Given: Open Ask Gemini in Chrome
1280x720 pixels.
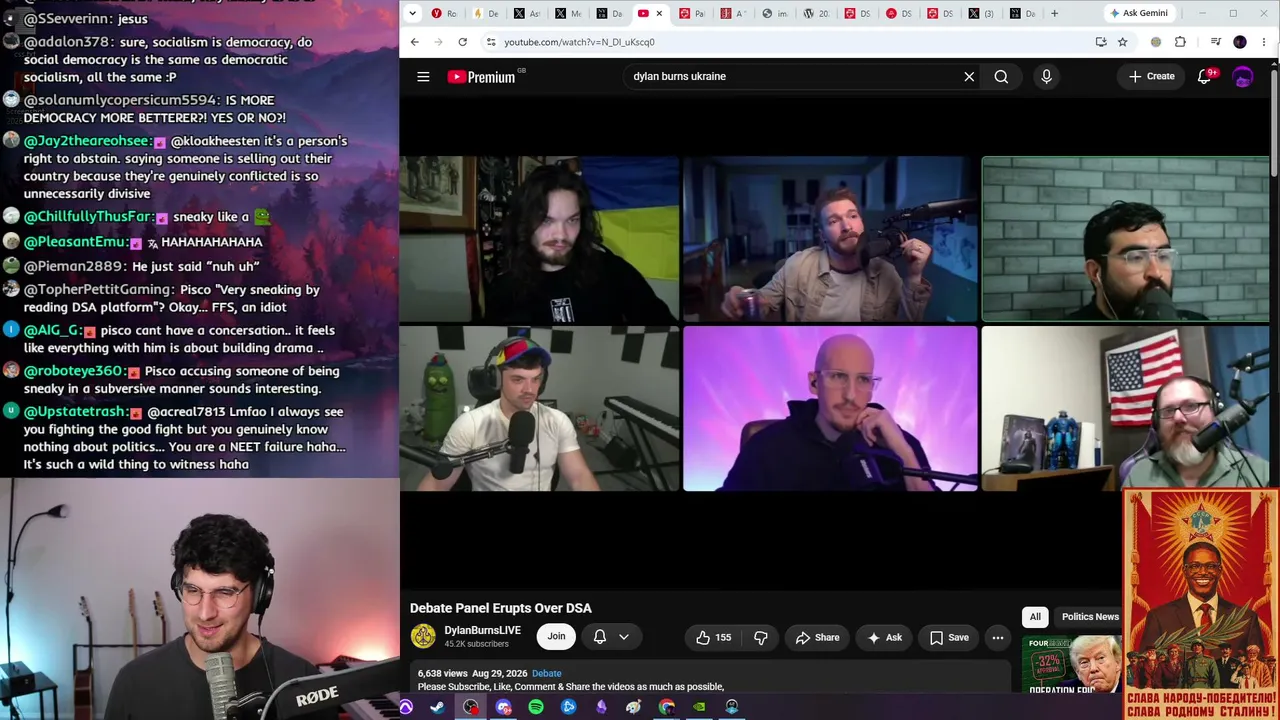Looking at the screenshot, I should click(x=1138, y=13).
